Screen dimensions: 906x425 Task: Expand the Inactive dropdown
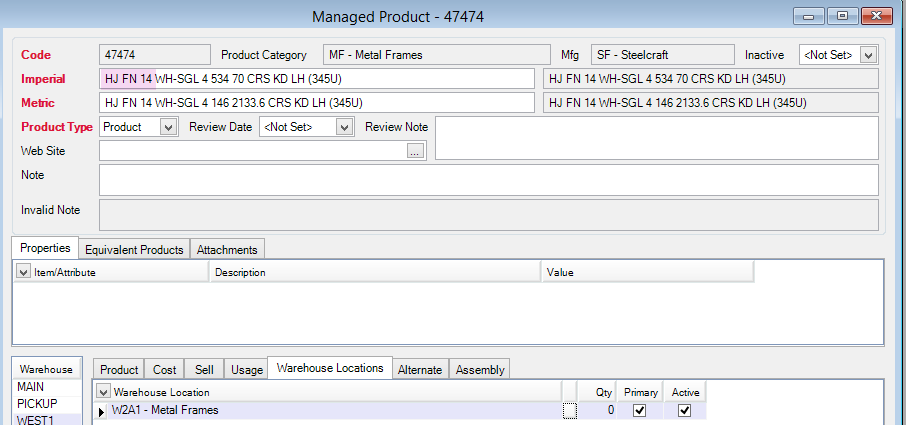pos(867,55)
